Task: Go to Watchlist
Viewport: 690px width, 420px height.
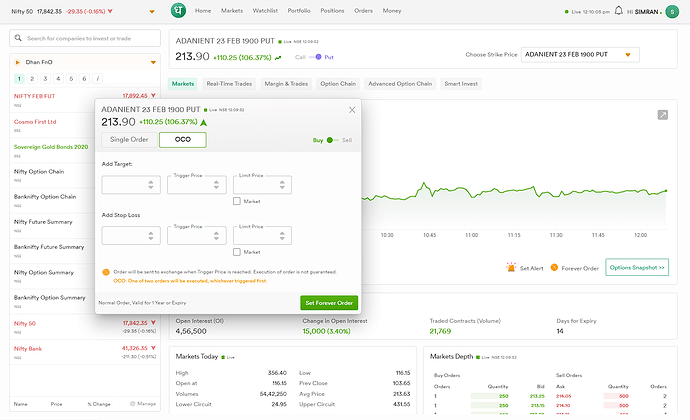Action: [265, 11]
